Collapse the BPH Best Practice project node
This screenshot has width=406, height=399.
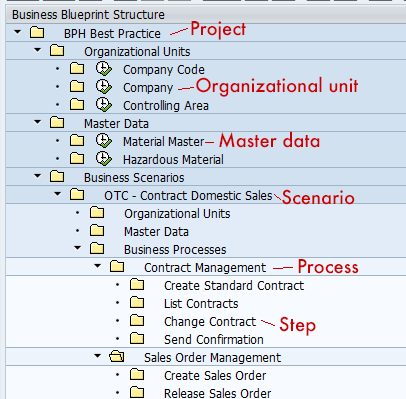[17, 32]
